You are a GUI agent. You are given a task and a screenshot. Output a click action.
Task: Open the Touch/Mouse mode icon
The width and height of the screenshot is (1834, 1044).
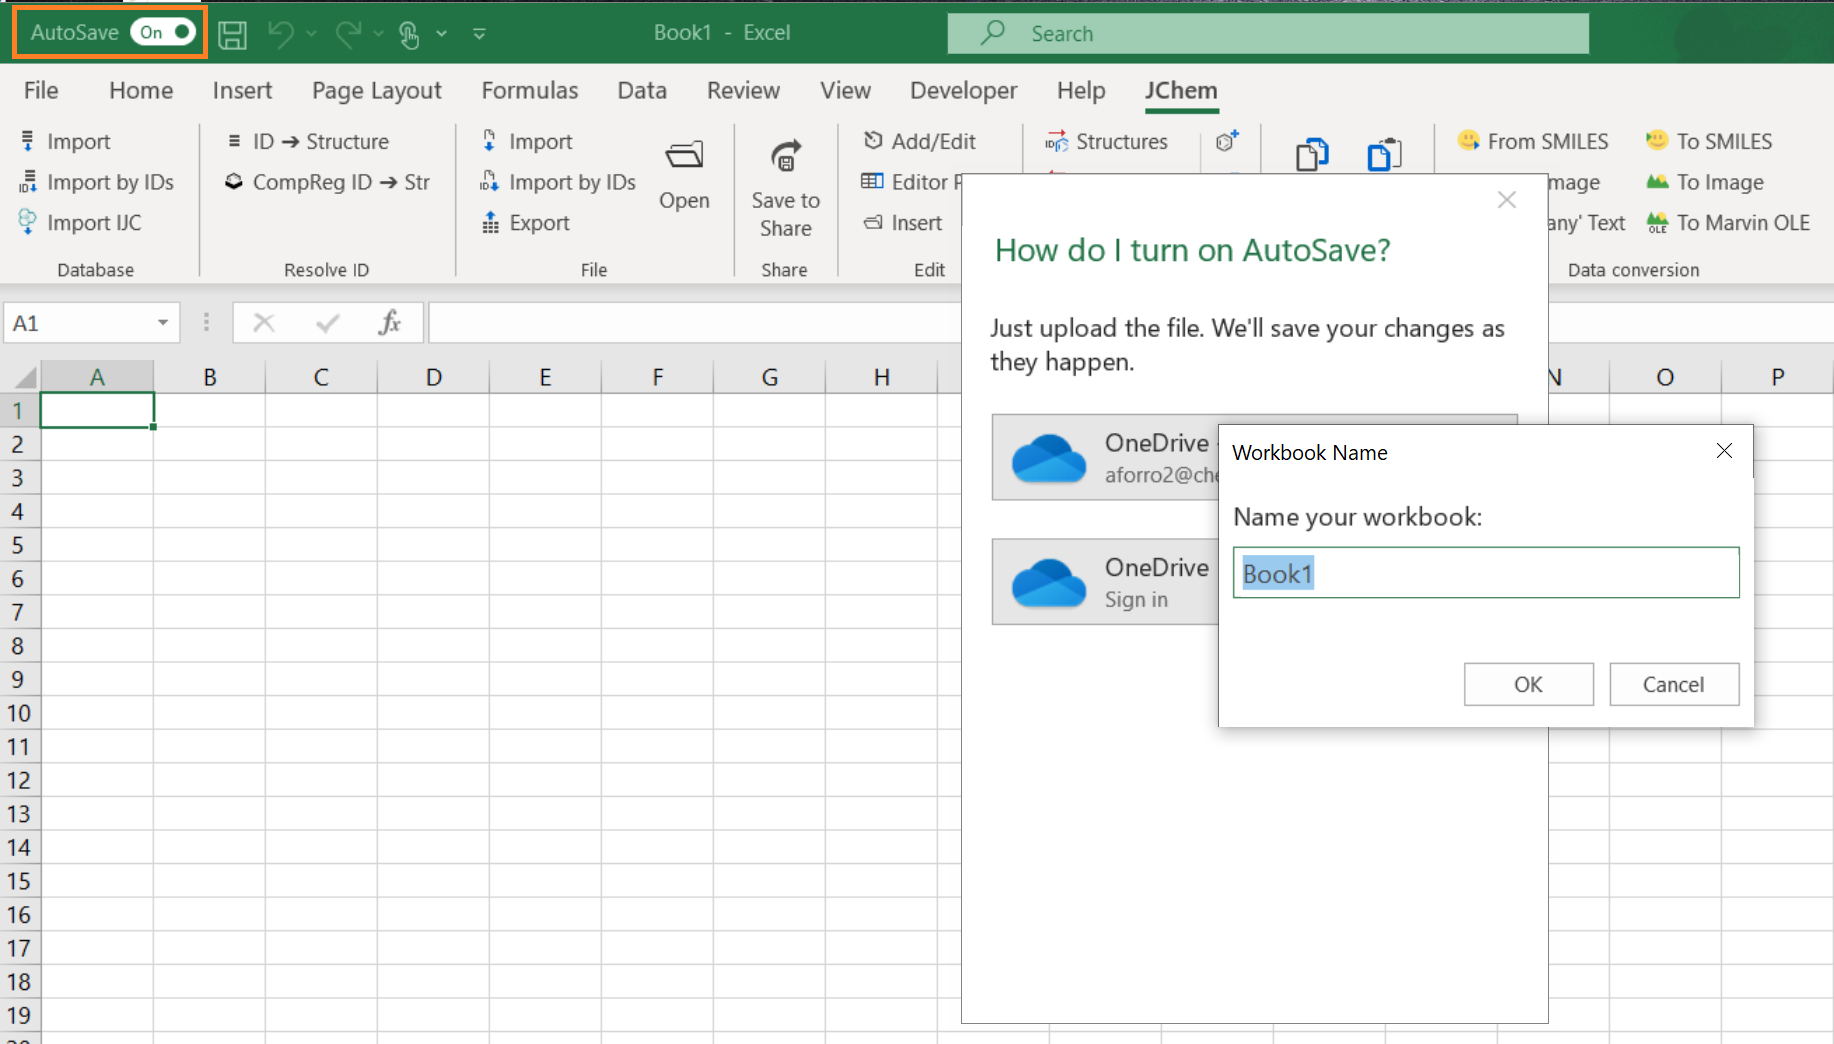[x=409, y=34]
